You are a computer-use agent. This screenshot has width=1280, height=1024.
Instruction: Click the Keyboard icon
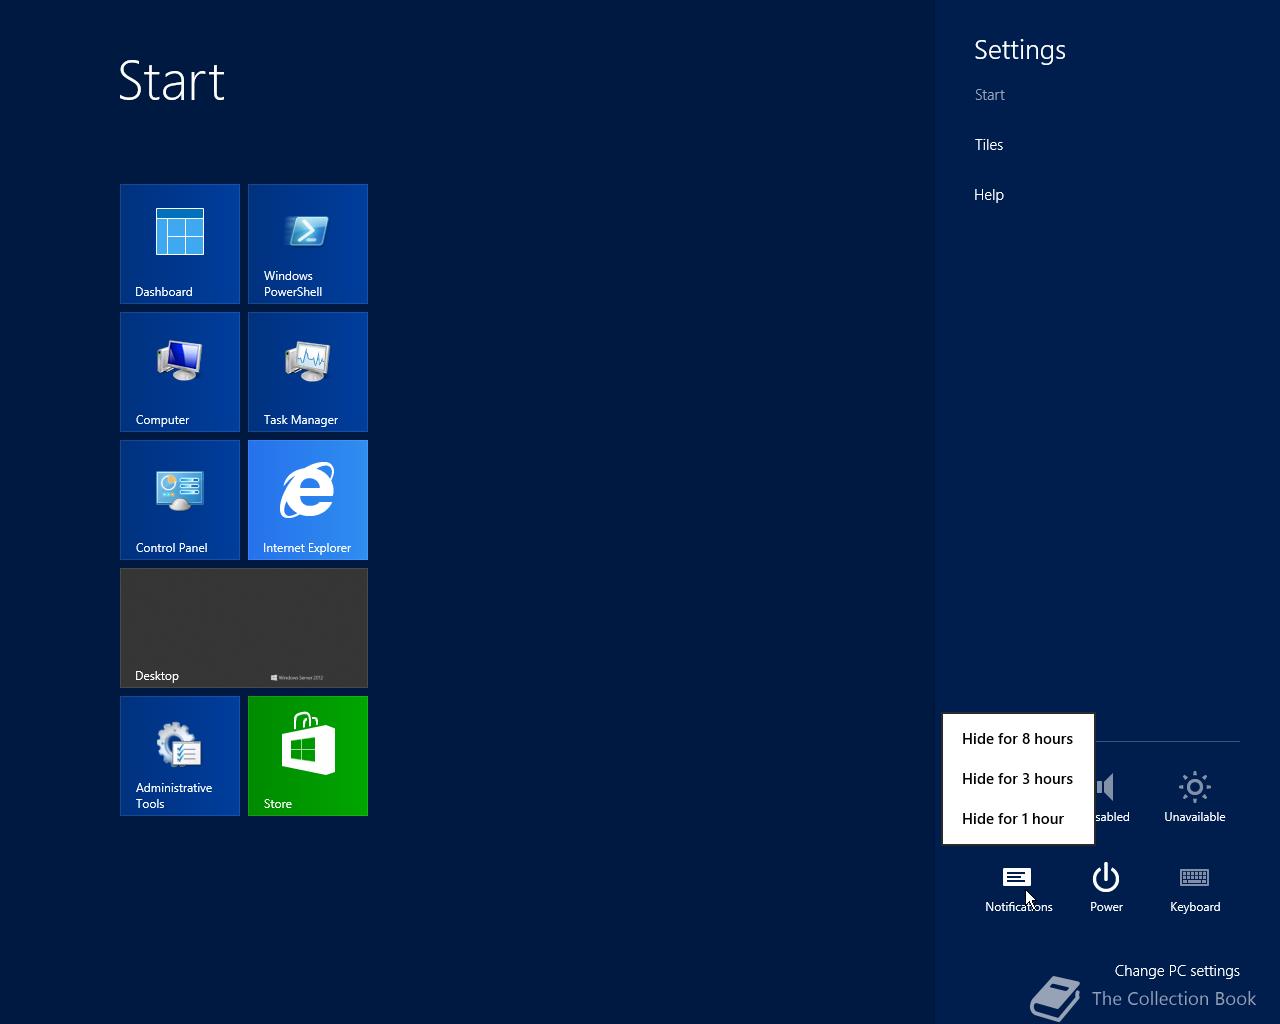click(x=1195, y=877)
